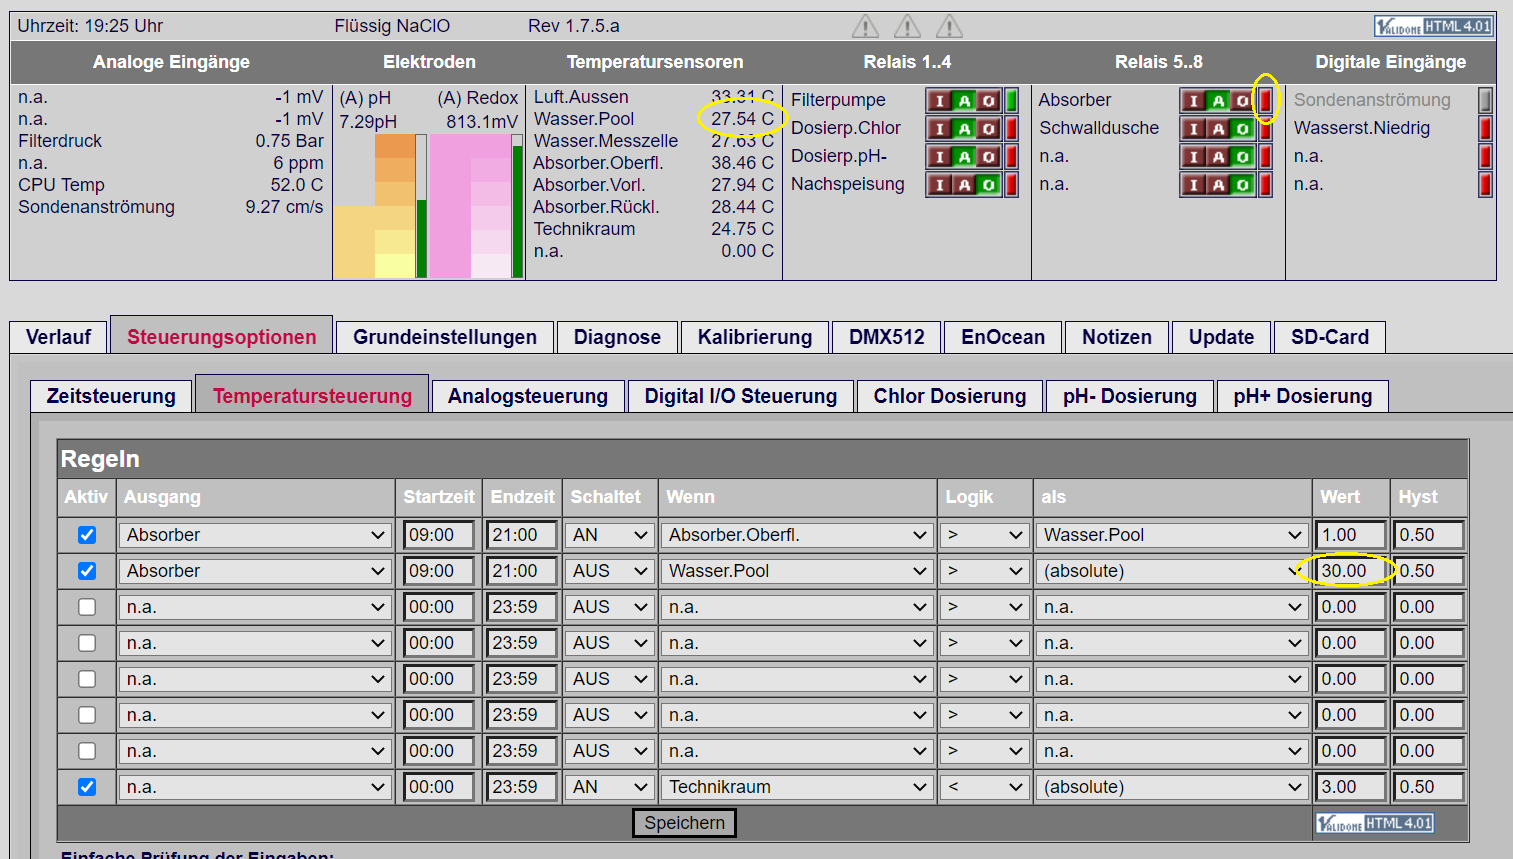Uncheck Aktiv for the Wasser.Pool AUS rule
1513x859 pixels.
87,571
